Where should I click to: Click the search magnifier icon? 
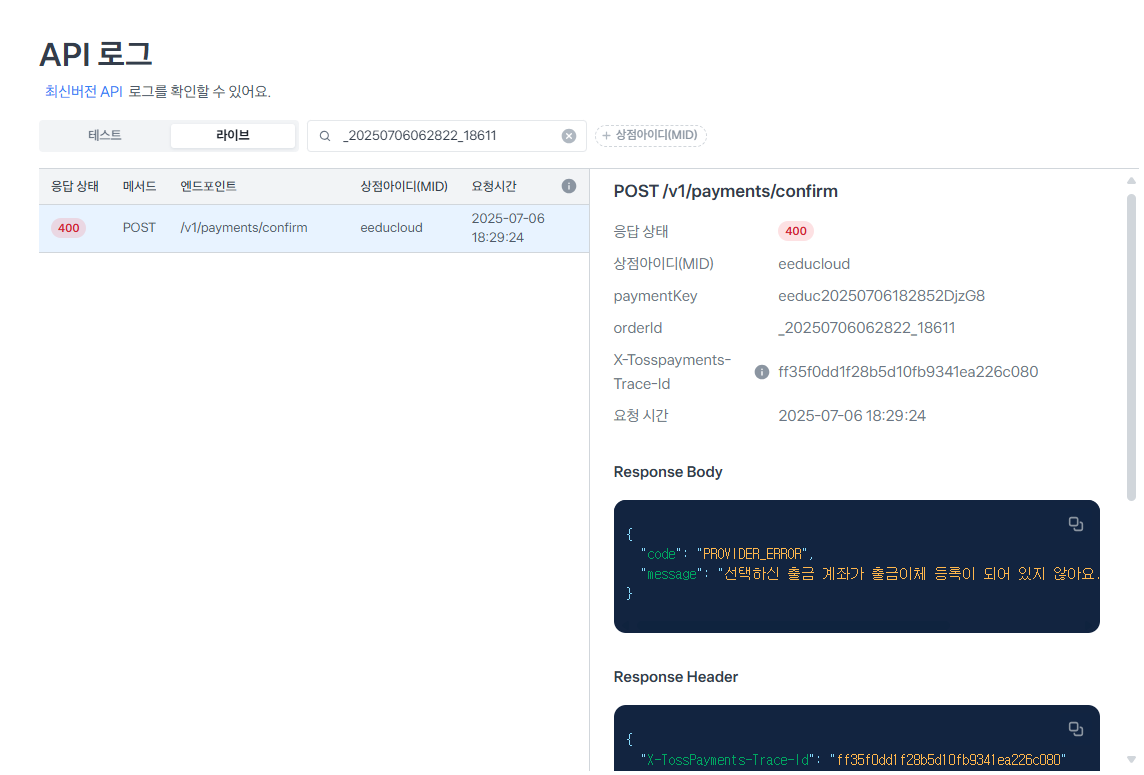325,136
